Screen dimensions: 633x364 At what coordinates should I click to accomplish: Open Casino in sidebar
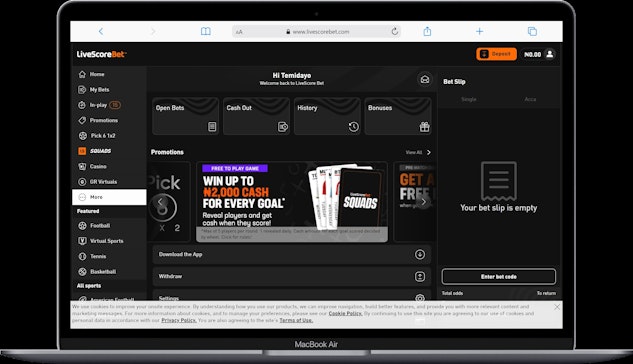tap(98, 166)
